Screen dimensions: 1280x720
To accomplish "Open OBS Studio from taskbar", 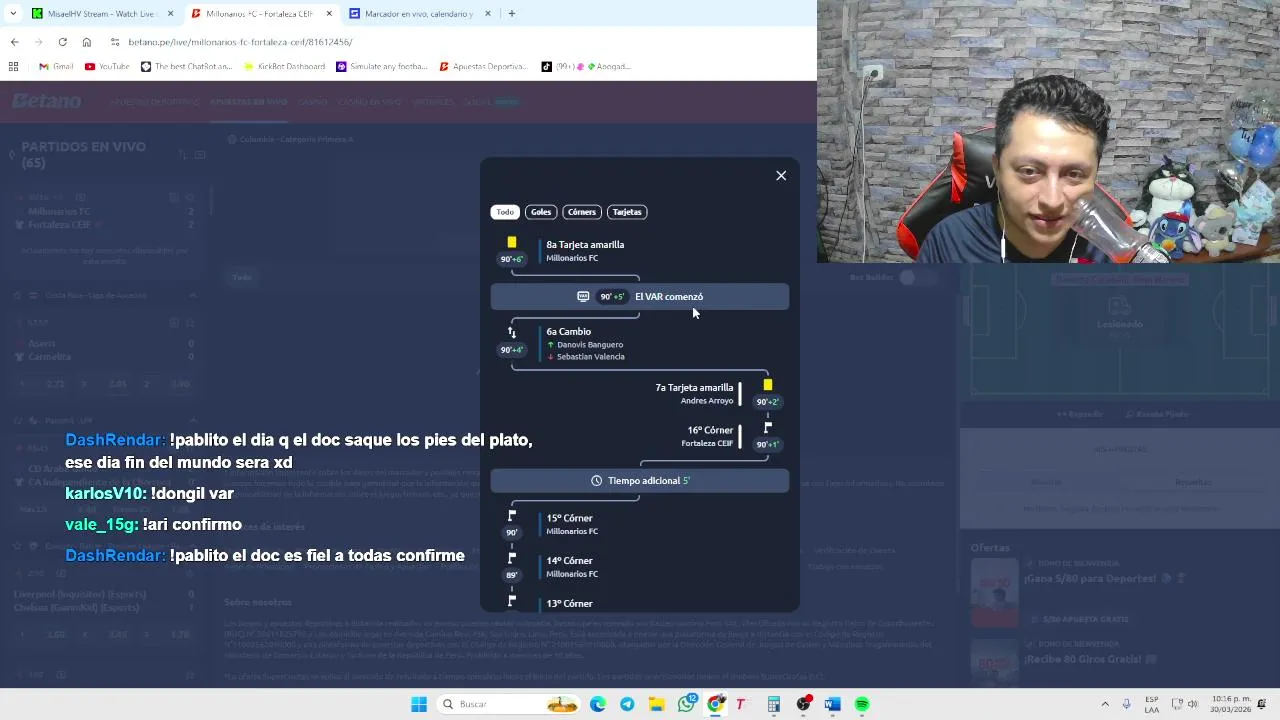I will (x=803, y=704).
